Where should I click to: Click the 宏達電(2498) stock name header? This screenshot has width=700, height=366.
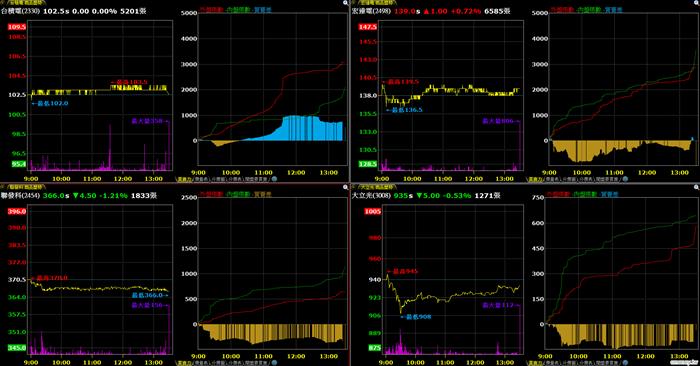371,11
